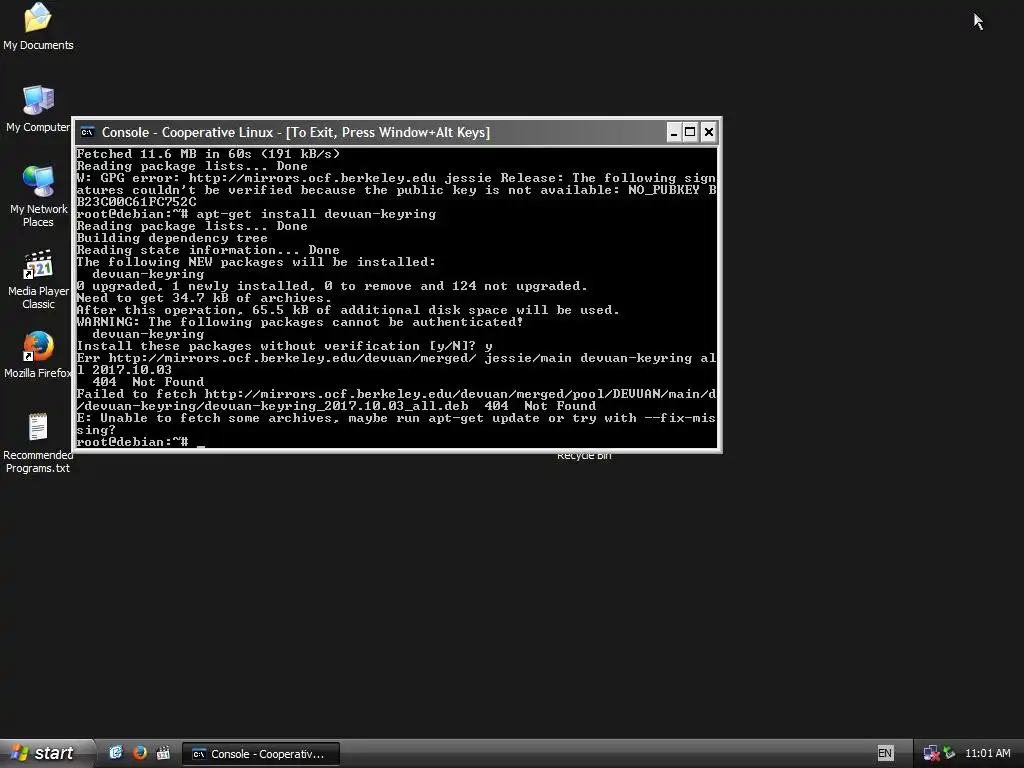
Task: Click the 'After this operation, 65.5 kB' line
Action: [348, 310]
